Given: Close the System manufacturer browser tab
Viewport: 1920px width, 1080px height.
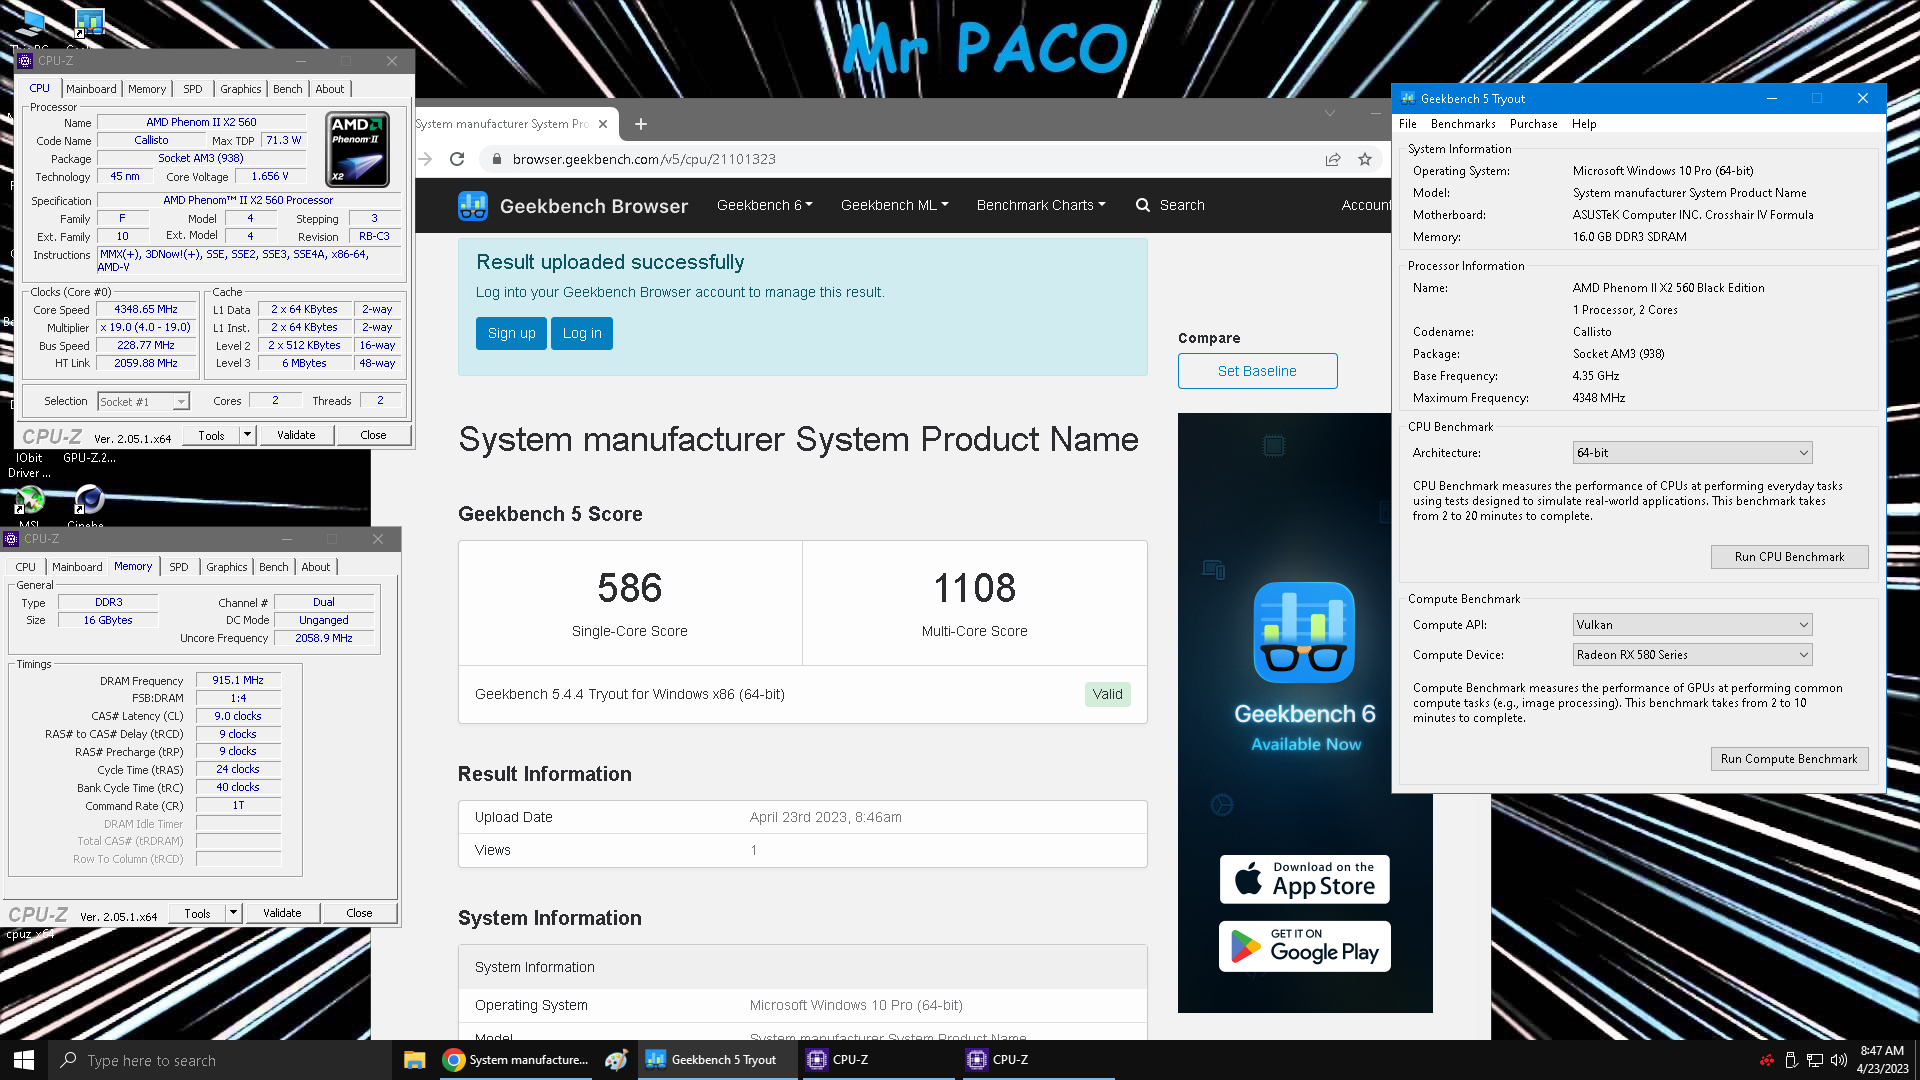Looking at the screenshot, I should [603, 124].
